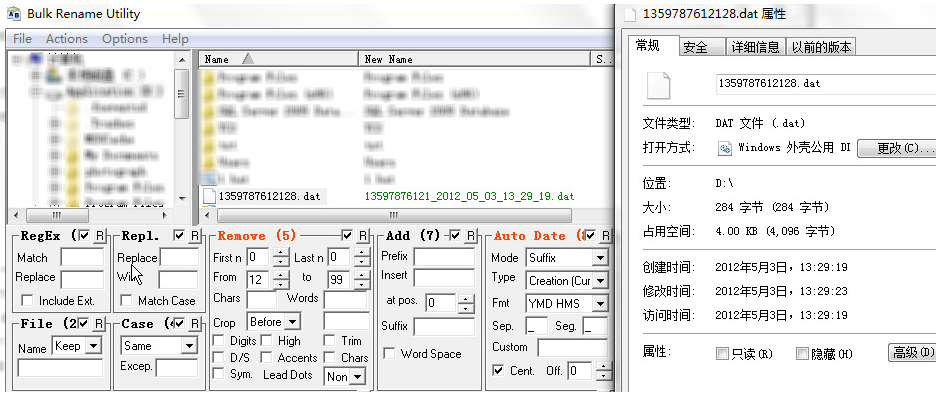Click the folder tree down scroll arrow
This screenshot has height=395, width=948.
point(182,198)
